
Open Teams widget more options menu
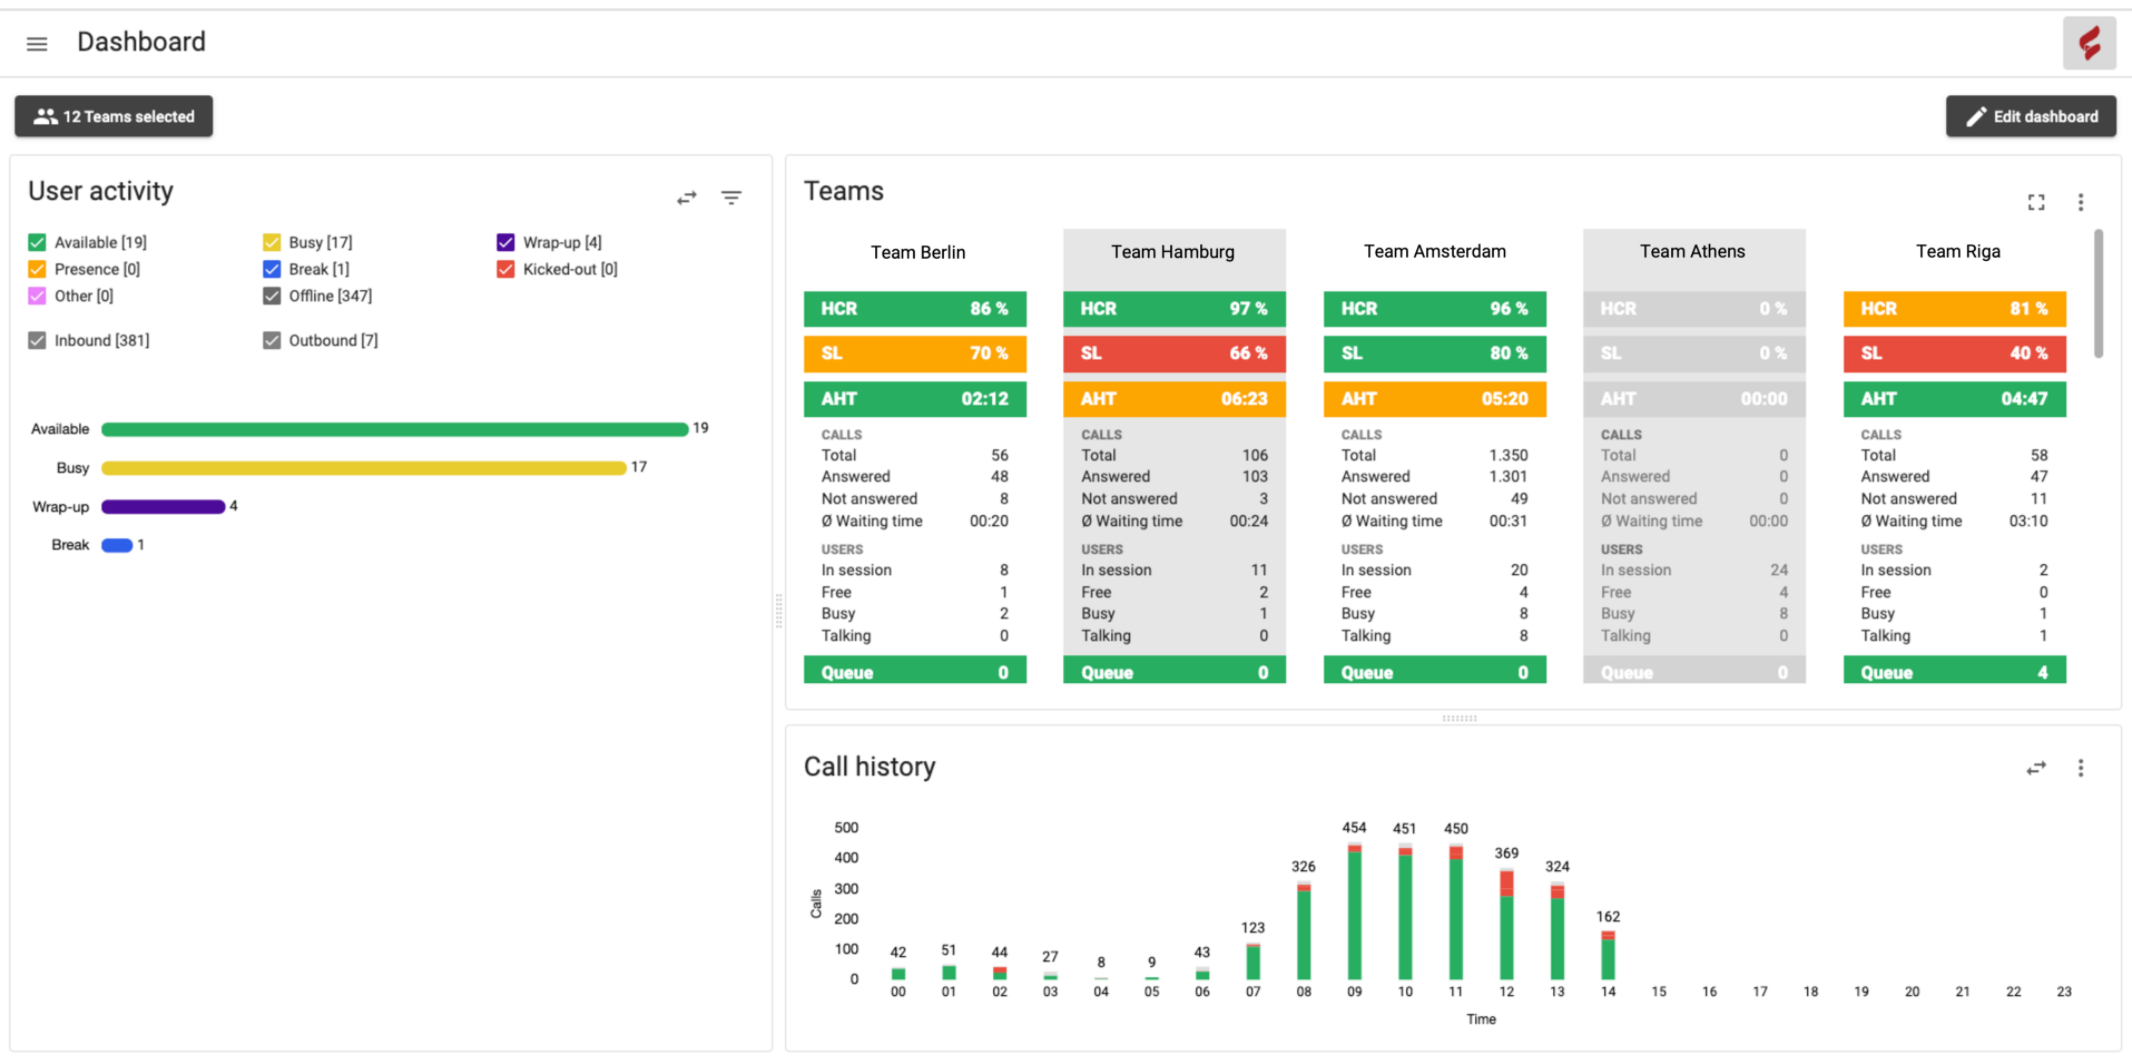click(2081, 202)
